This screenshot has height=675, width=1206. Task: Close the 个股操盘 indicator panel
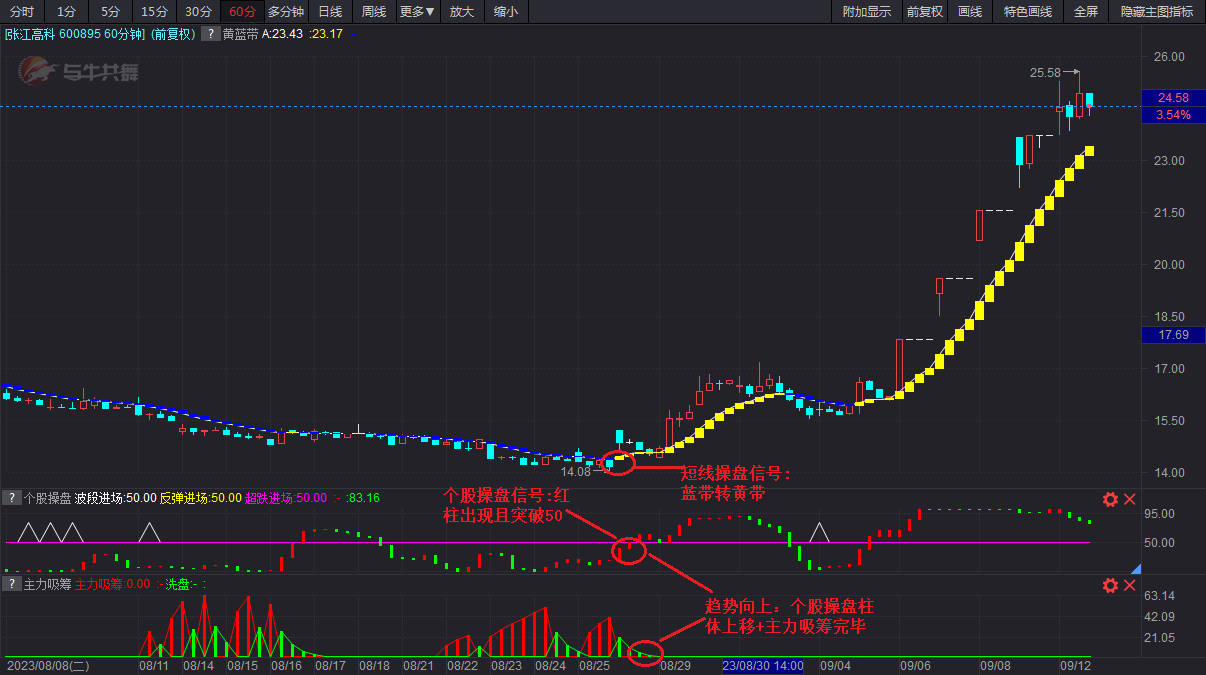point(1130,499)
